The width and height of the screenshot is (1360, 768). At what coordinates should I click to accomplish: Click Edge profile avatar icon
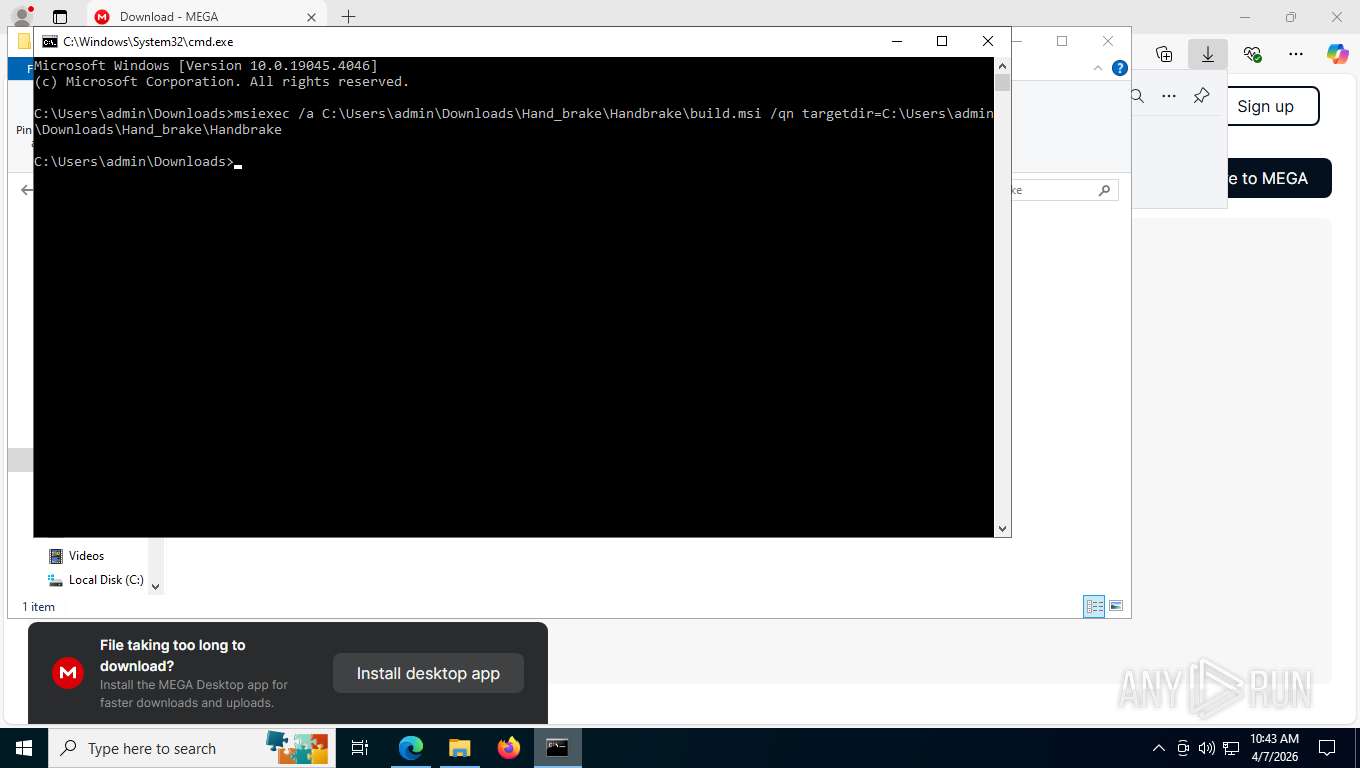(x=21, y=17)
